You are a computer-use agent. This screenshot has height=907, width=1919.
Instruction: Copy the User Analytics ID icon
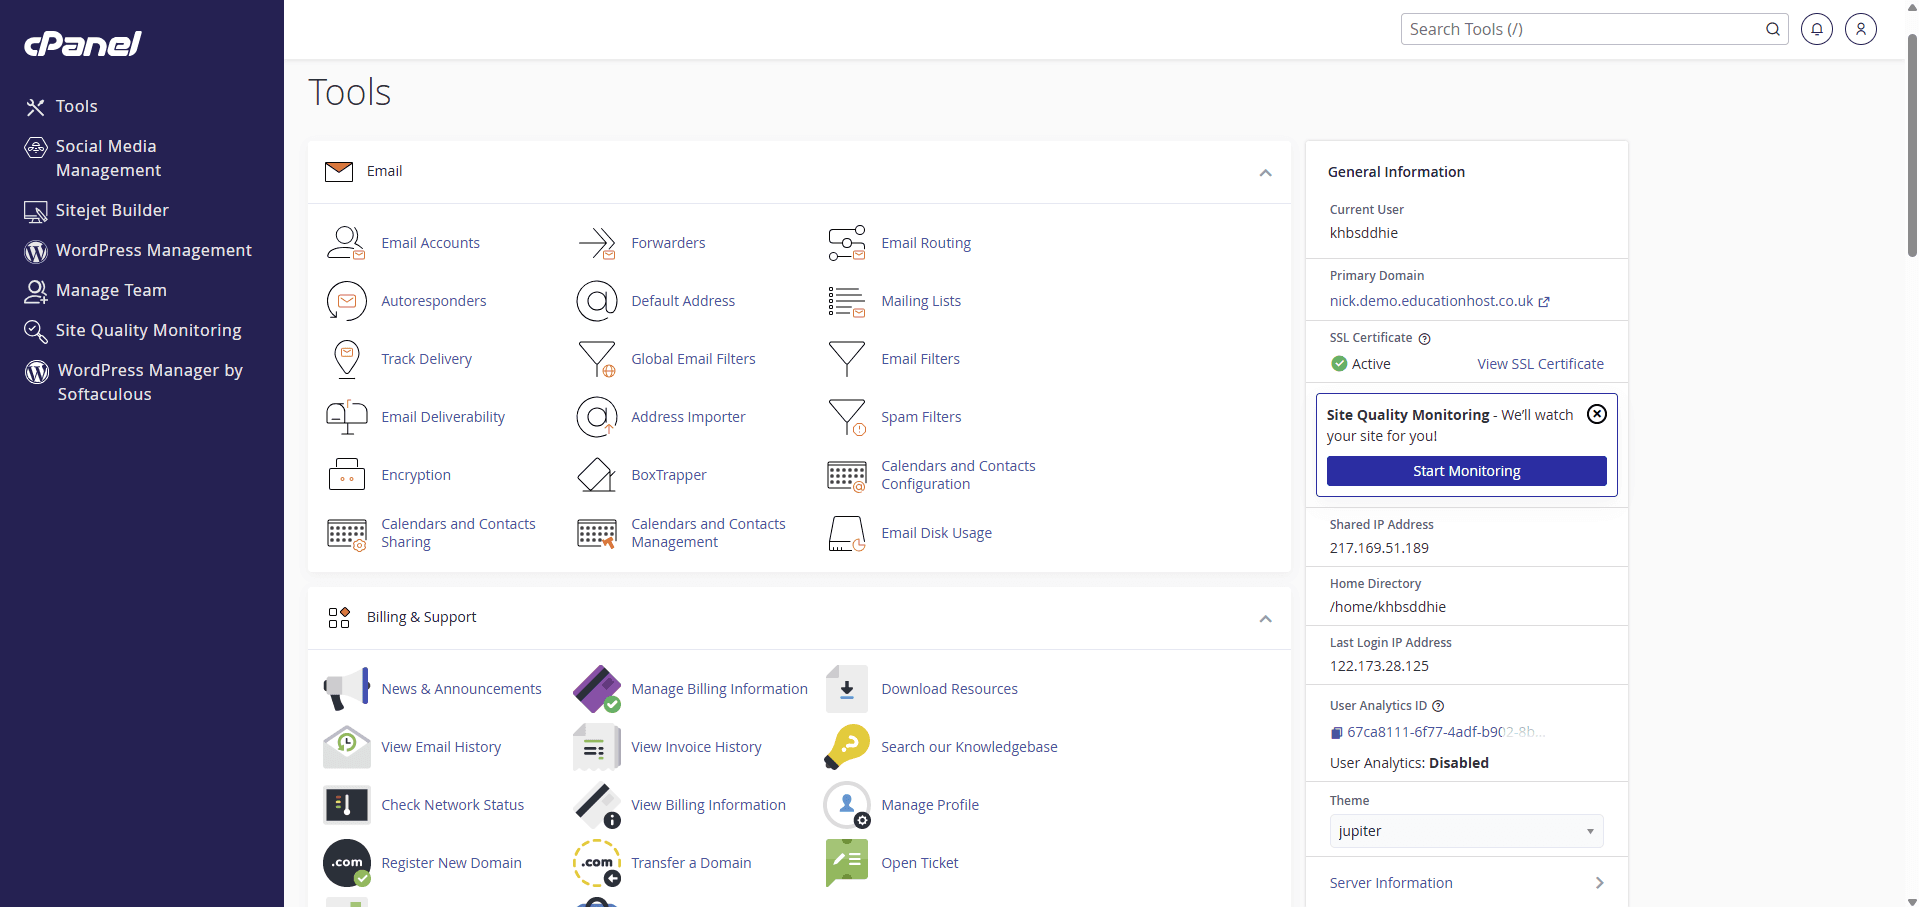coord(1336,733)
